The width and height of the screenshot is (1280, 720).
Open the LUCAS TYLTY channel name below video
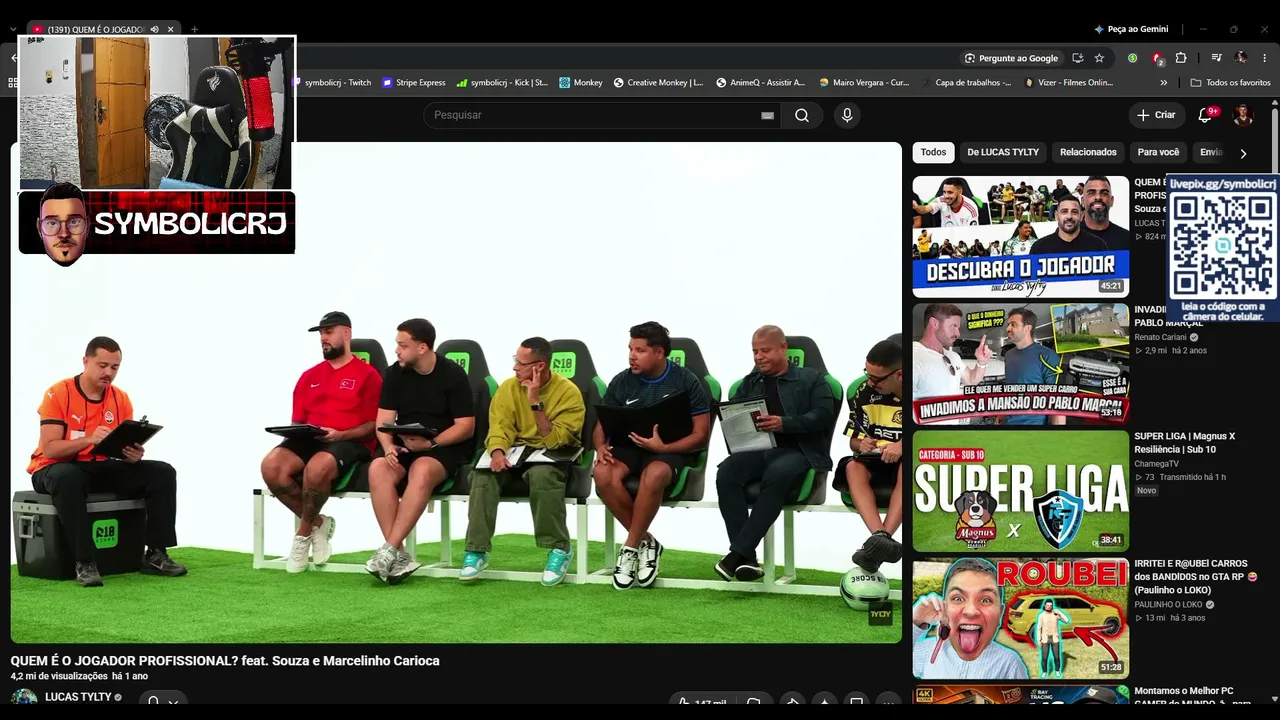tap(78, 697)
